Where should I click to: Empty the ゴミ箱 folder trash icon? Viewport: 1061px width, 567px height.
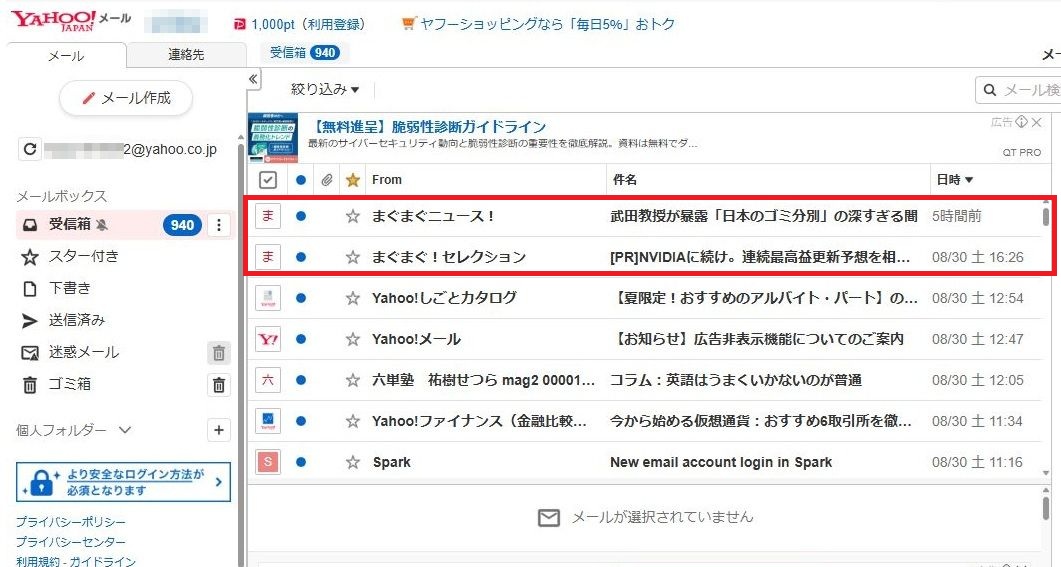219,385
